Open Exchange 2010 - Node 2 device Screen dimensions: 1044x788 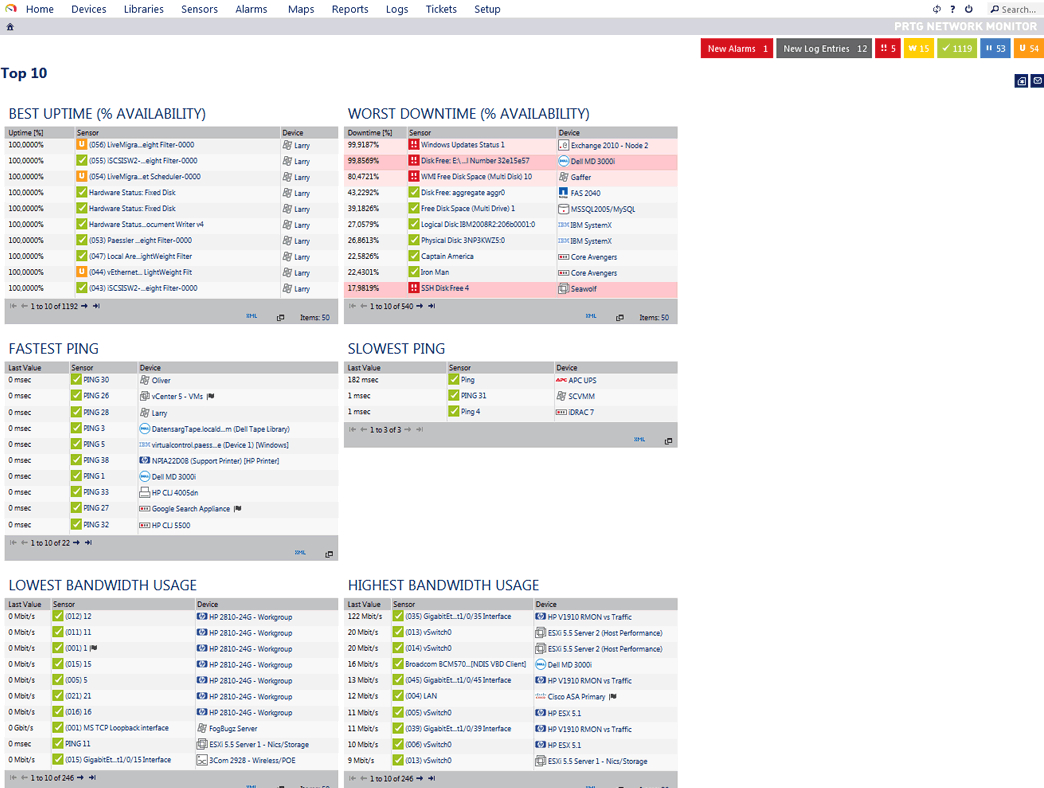coord(609,145)
